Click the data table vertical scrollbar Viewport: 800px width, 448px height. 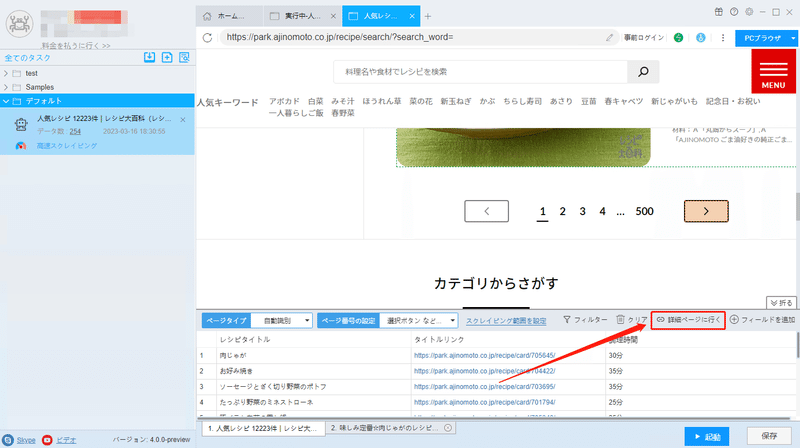797,345
